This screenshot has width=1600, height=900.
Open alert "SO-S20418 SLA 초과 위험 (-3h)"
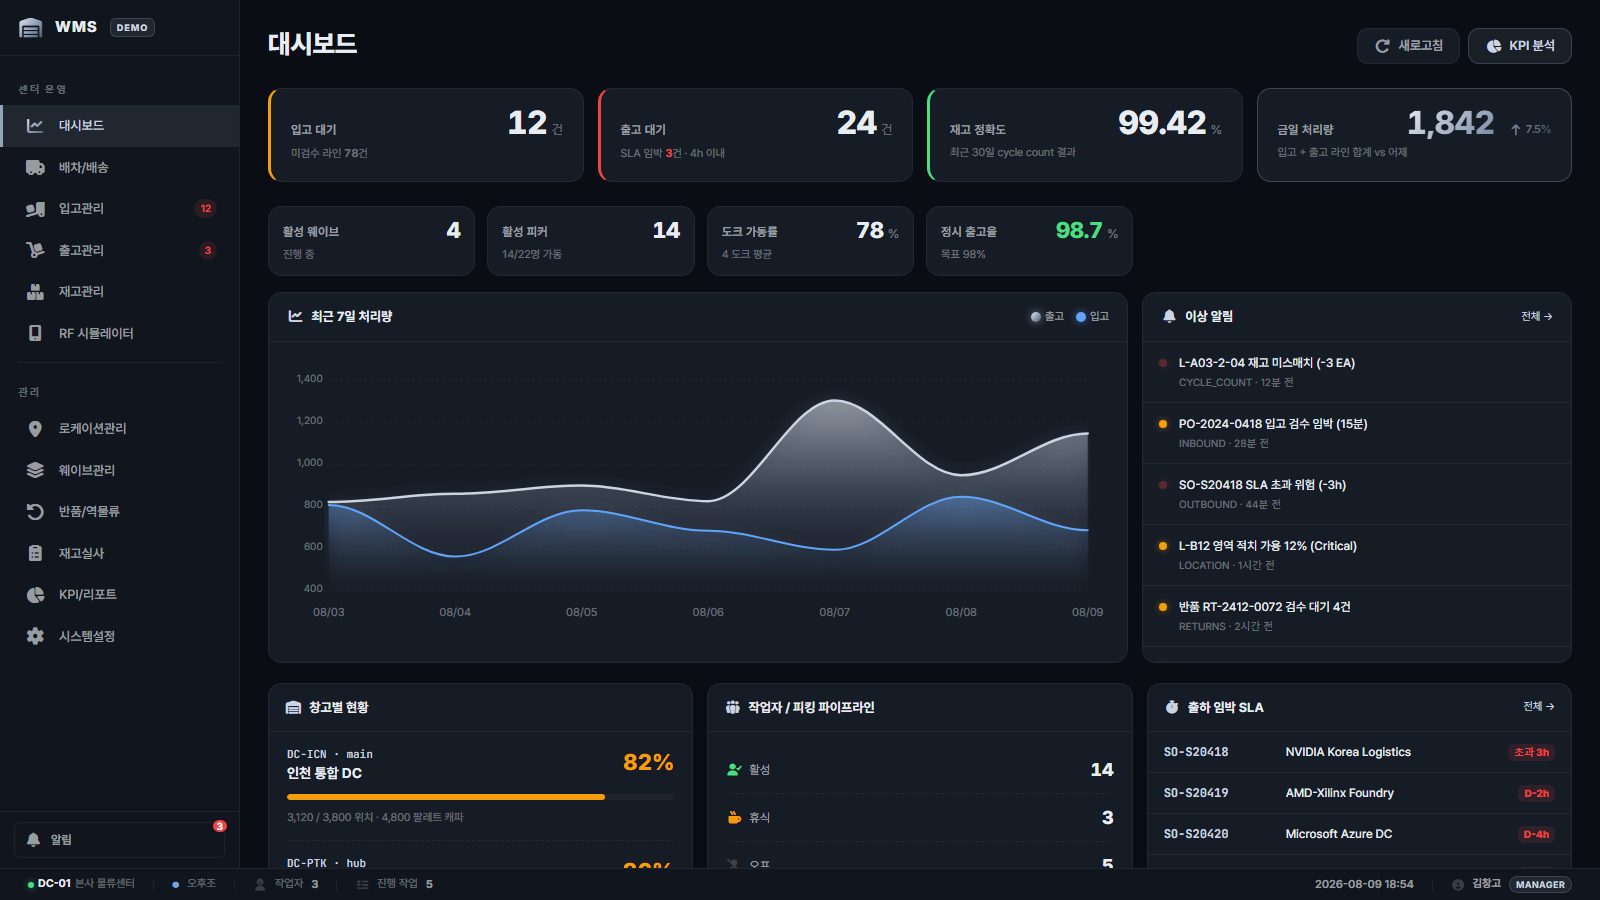1357,494
